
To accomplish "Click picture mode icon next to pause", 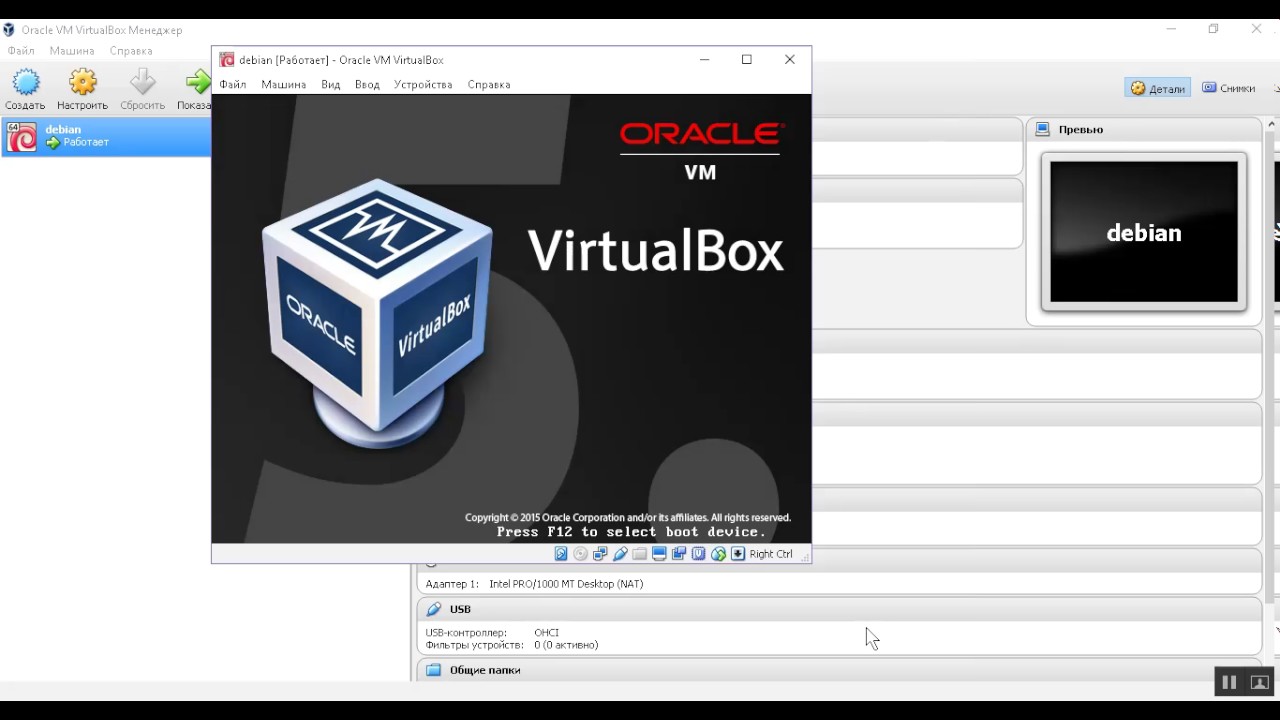I will click(1260, 682).
